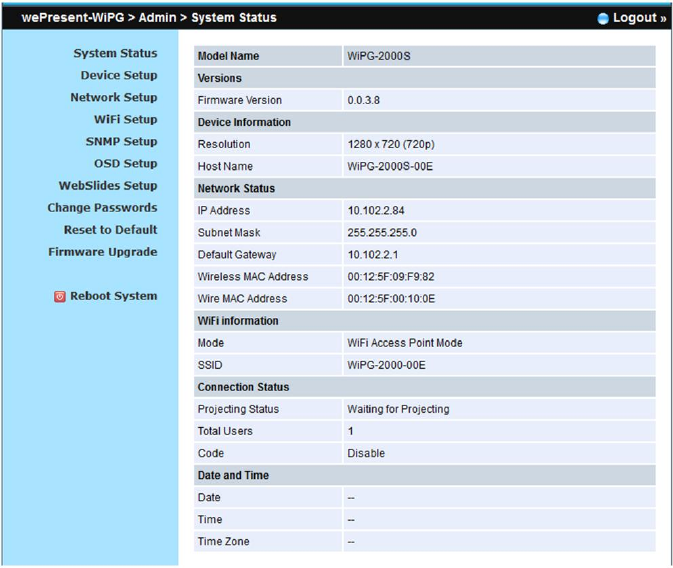Click the Time Zone label
This screenshot has height=568, width=673.
coord(223,542)
